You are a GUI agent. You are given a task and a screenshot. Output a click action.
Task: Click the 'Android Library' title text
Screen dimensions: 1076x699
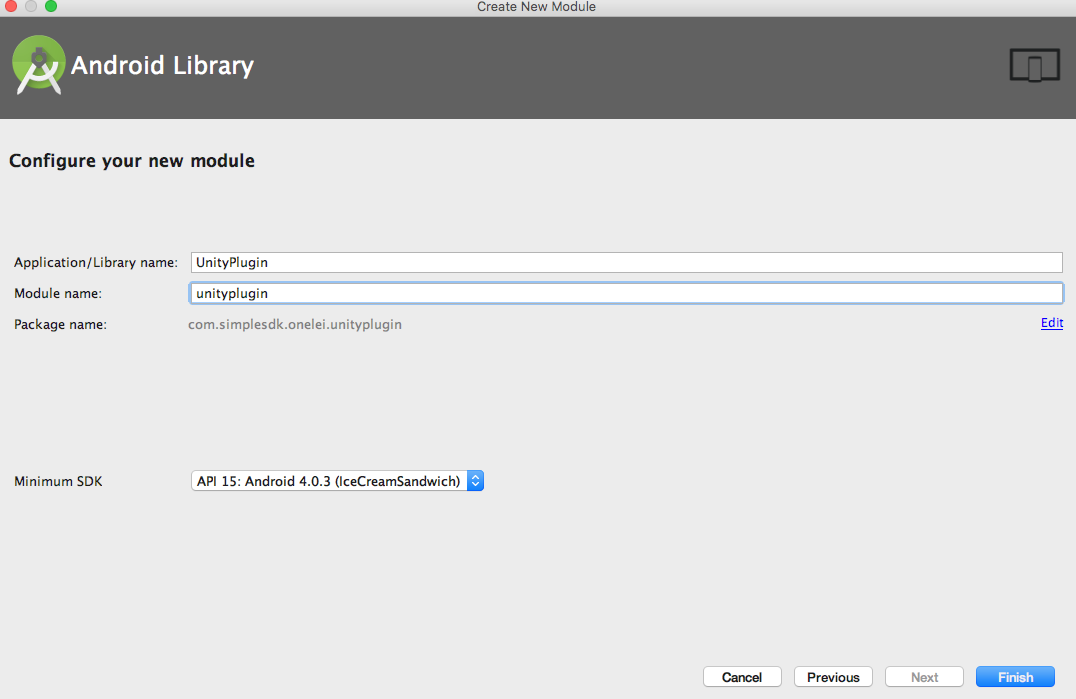(163, 65)
